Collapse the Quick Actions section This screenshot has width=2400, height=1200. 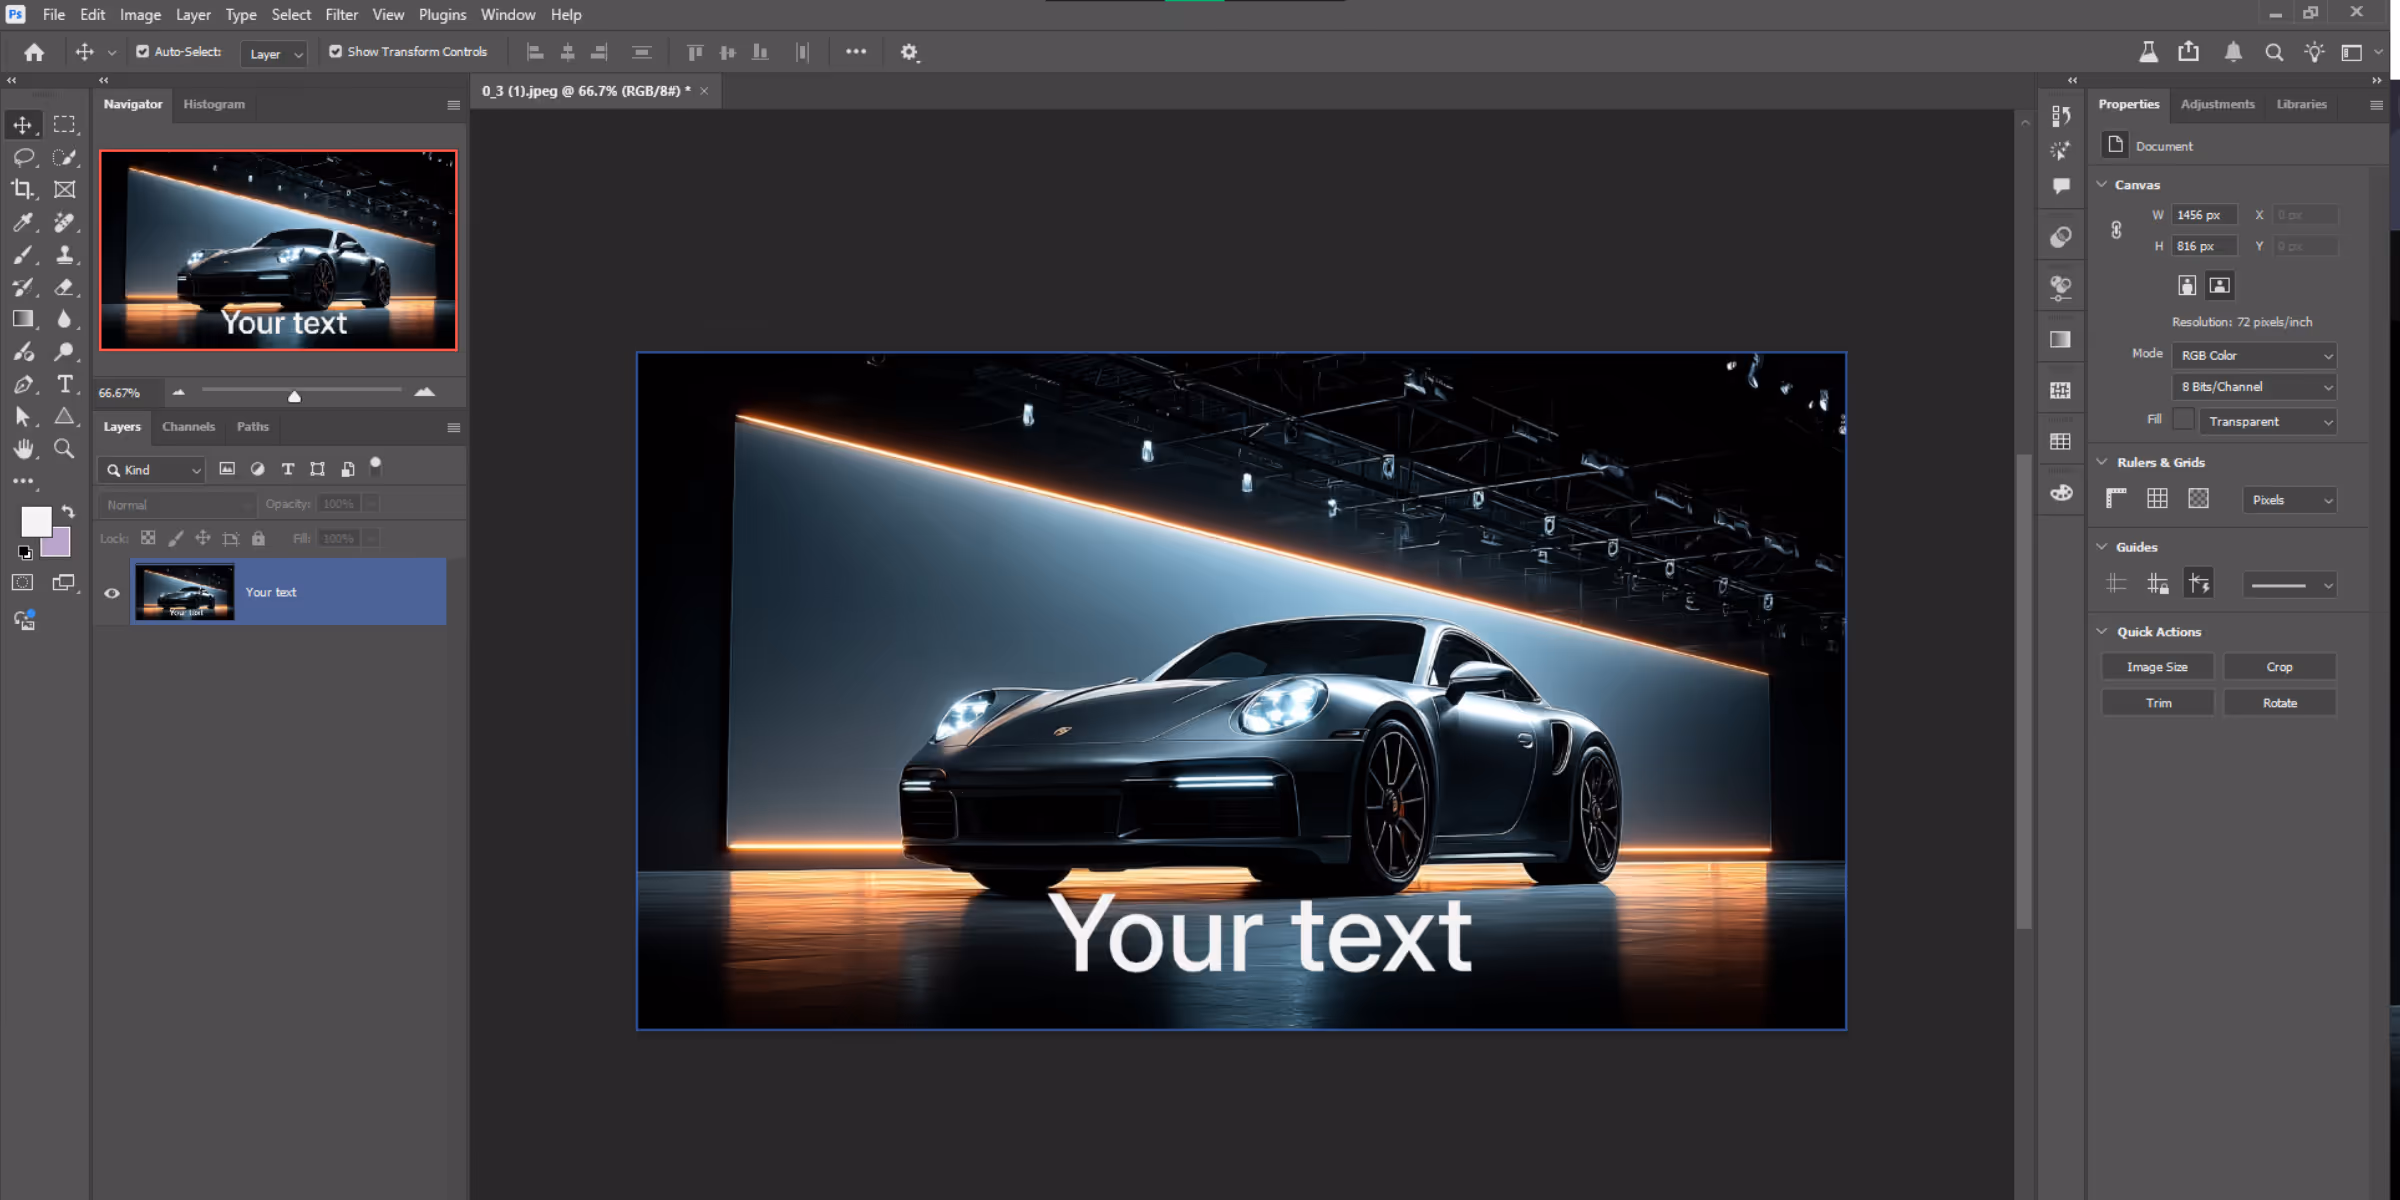coord(2102,632)
